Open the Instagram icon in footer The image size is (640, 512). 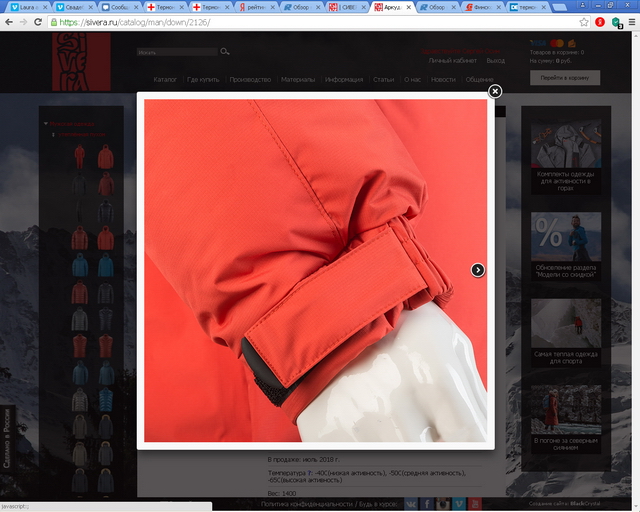point(443,504)
